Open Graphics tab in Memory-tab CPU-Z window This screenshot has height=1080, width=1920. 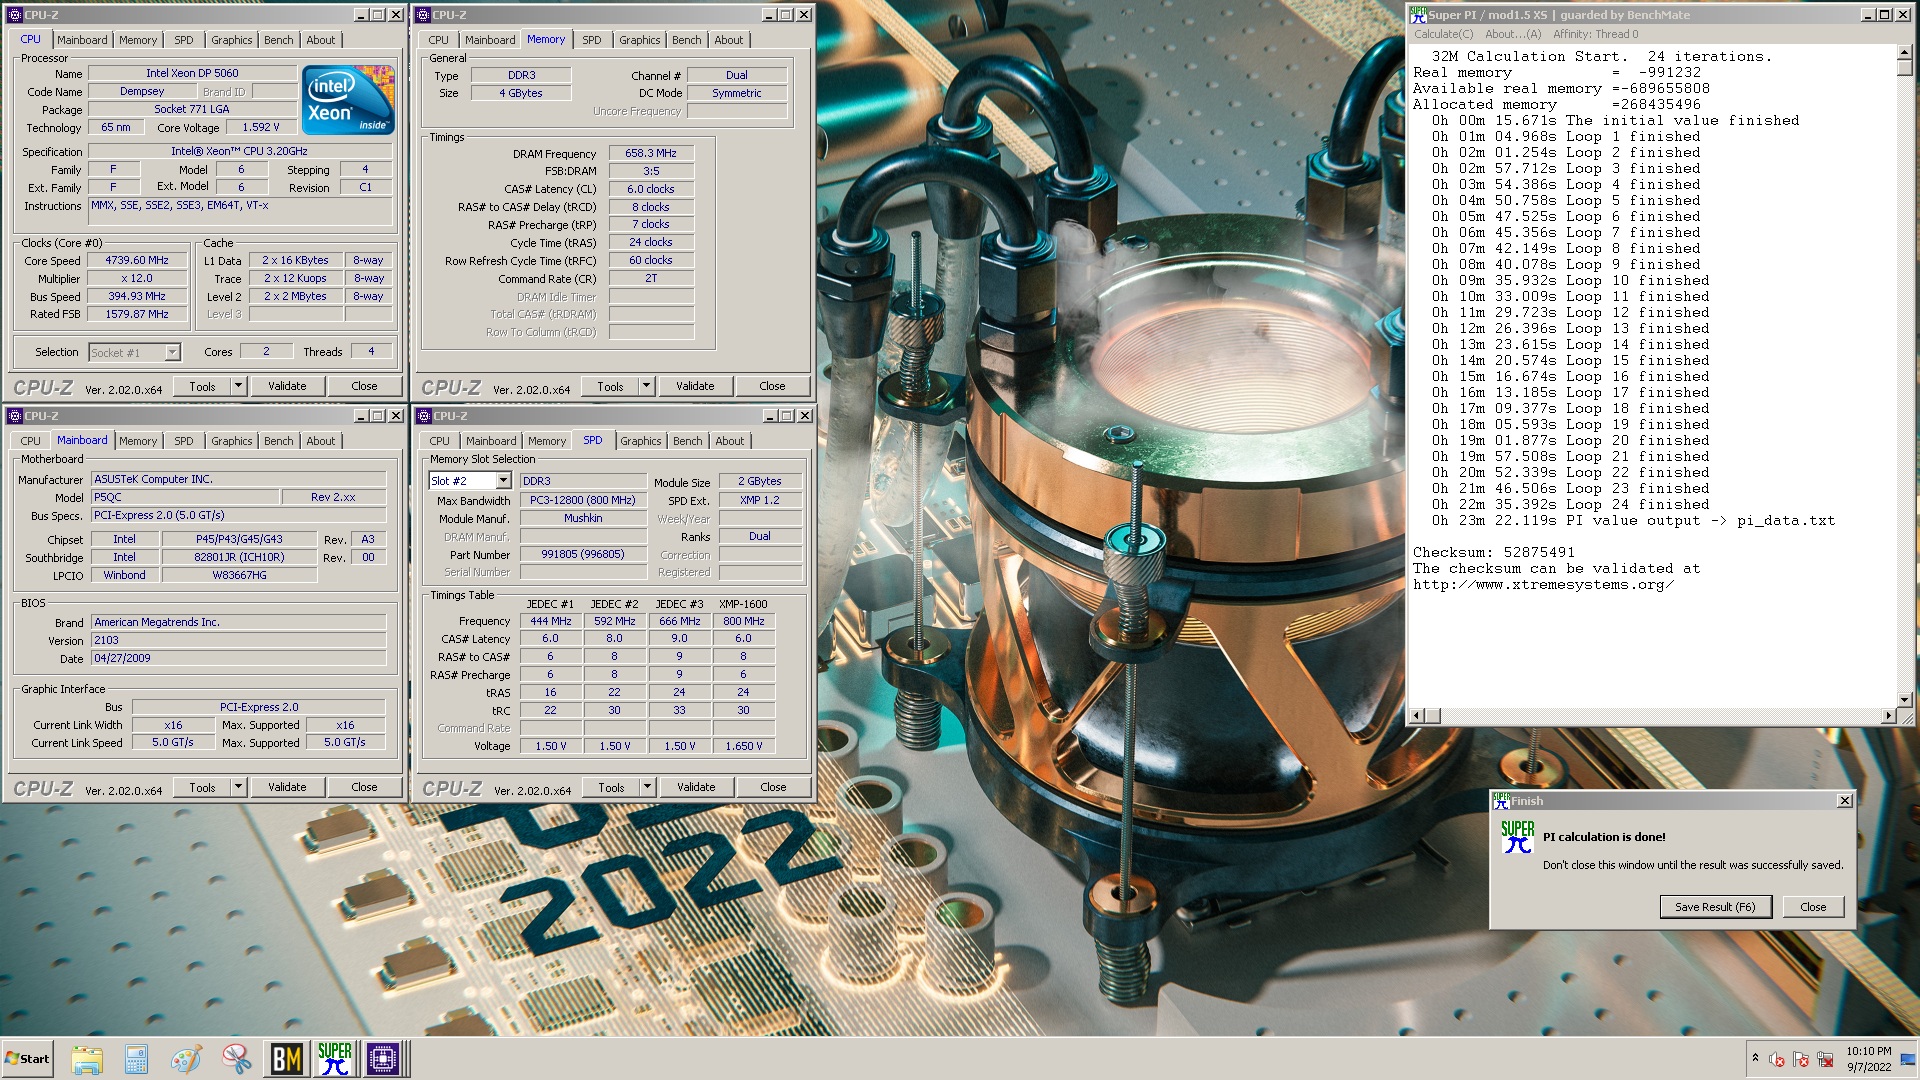[640, 40]
